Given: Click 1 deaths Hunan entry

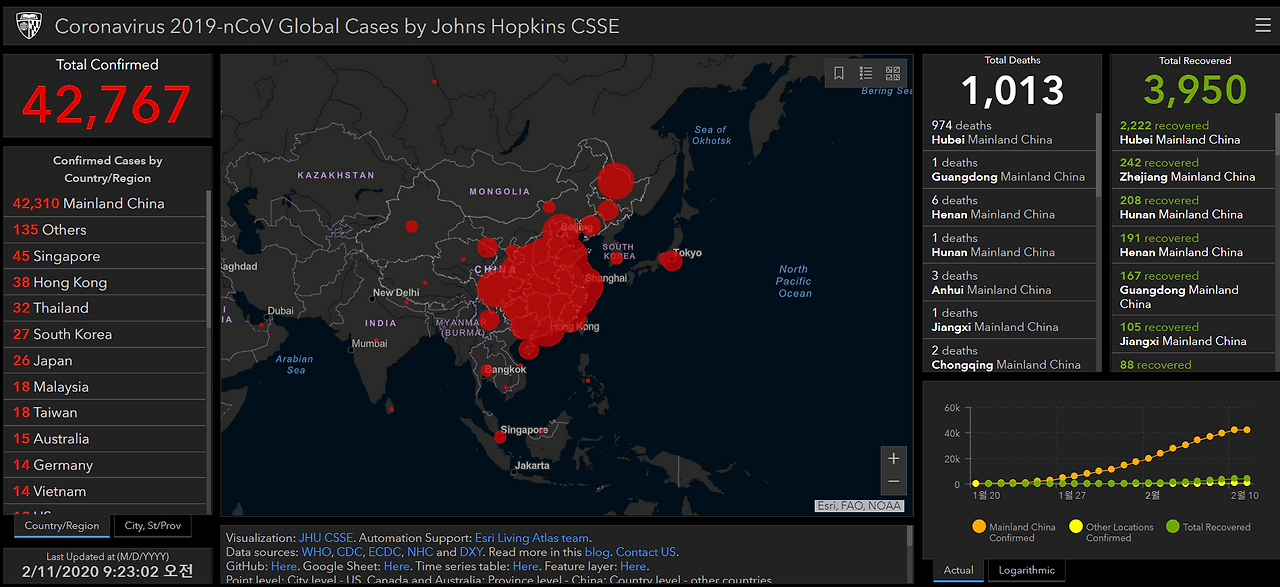Looking at the screenshot, I should coord(1009,245).
